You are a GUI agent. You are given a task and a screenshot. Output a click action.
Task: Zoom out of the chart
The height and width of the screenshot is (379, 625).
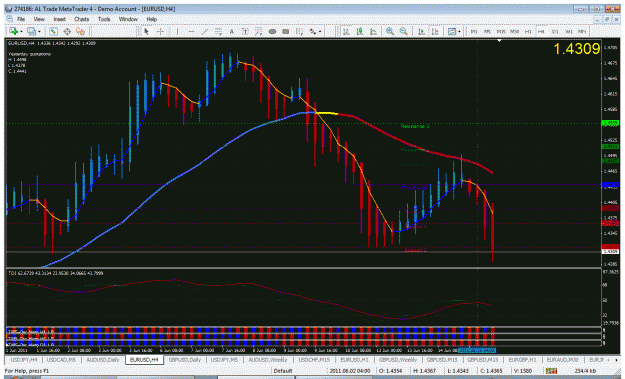coord(403,31)
